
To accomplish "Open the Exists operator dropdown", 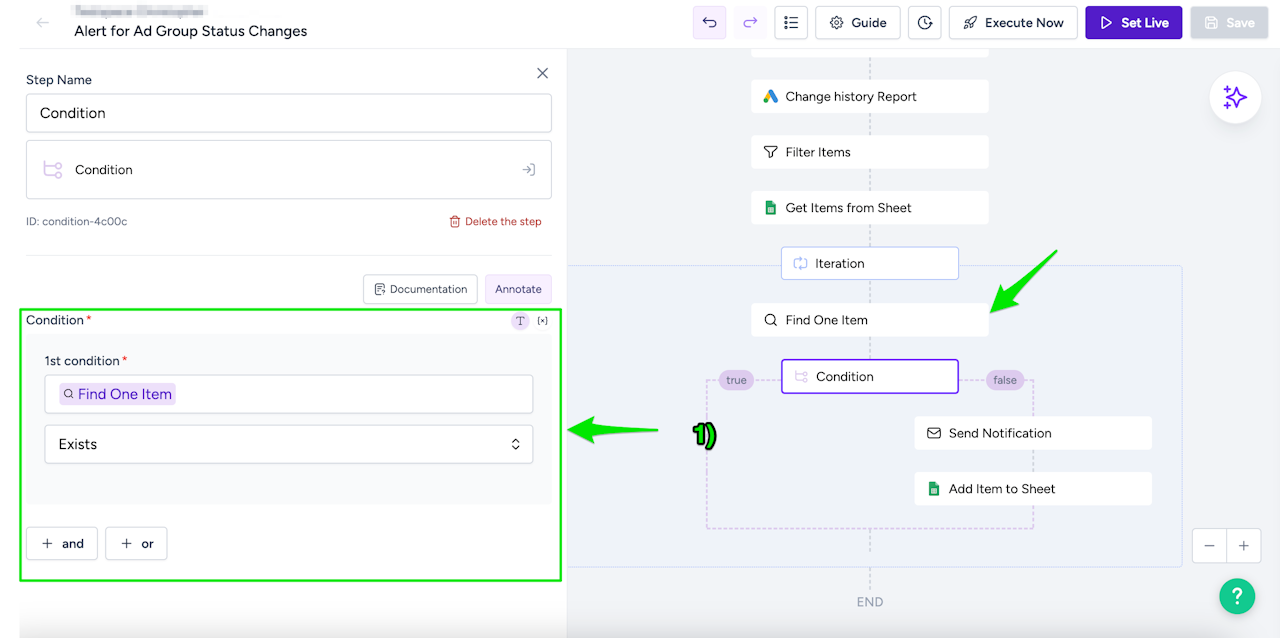I will point(289,444).
